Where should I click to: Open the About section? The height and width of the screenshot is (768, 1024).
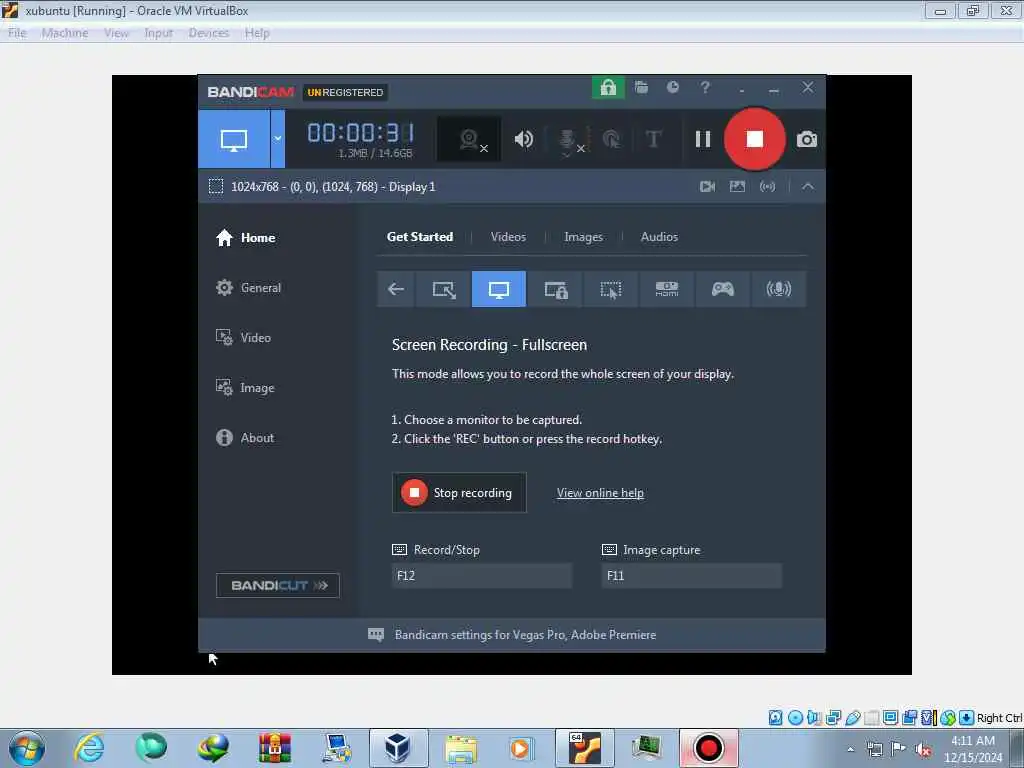245,438
